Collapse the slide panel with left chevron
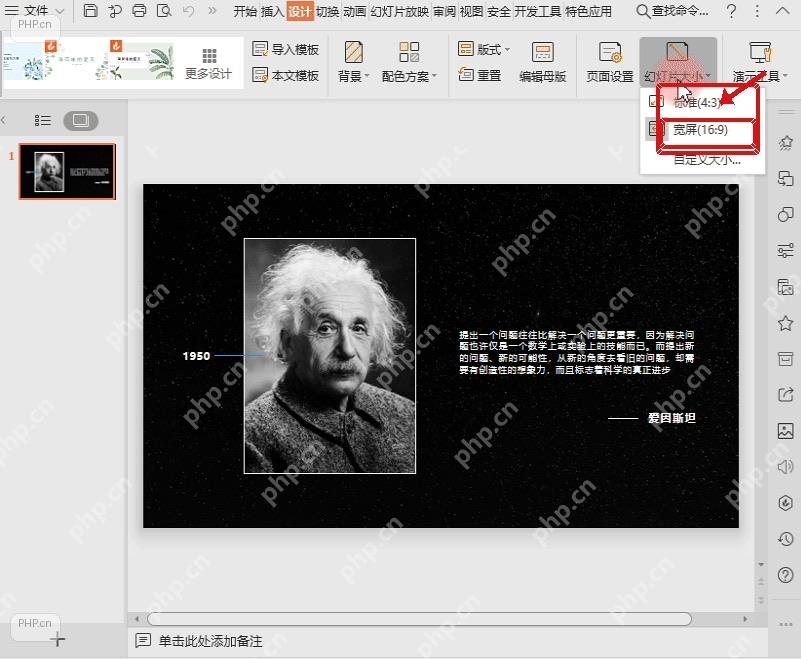The width and height of the screenshot is (801, 659). [4, 121]
